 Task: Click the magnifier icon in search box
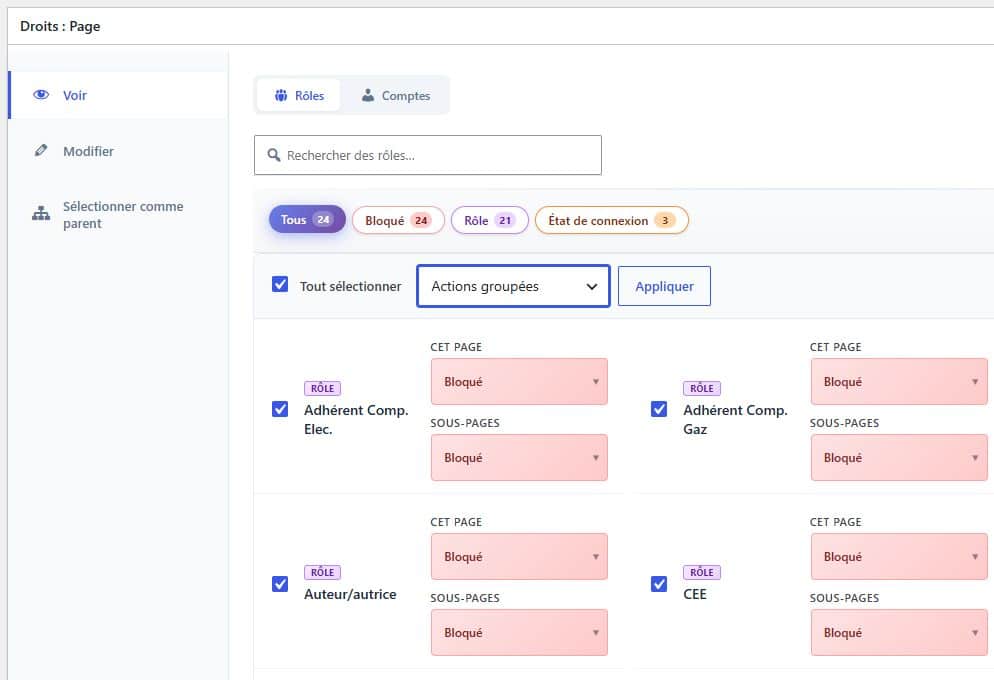coord(274,155)
